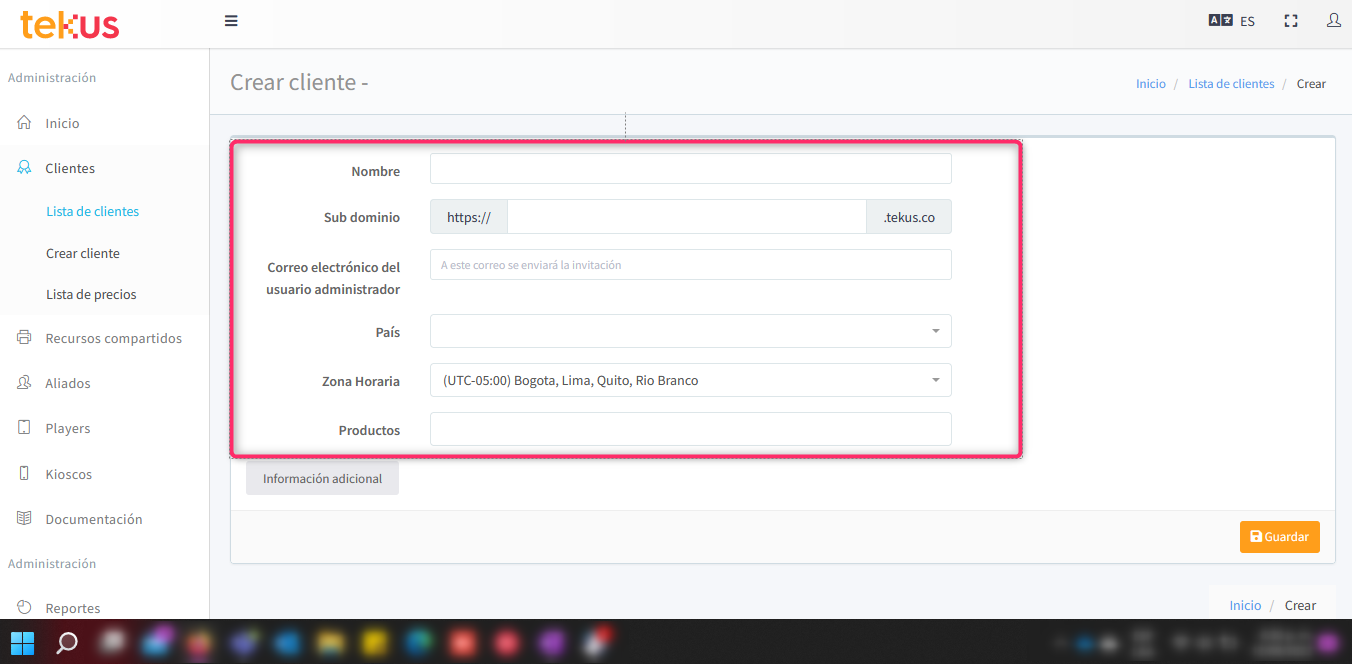Image resolution: width=1352 pixels, height=664 pixels.
Task: Click the Documentación book icon
Action: coord(25,519)
